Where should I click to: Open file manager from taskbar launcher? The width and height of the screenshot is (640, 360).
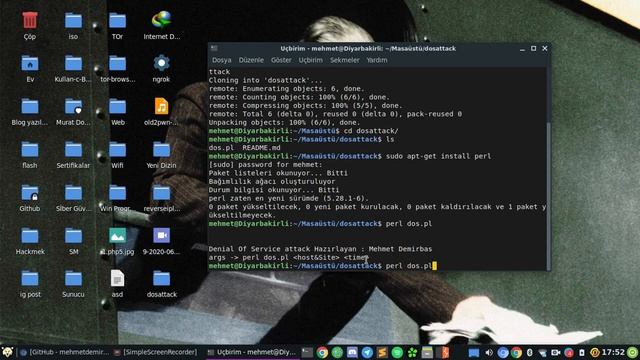427,352
